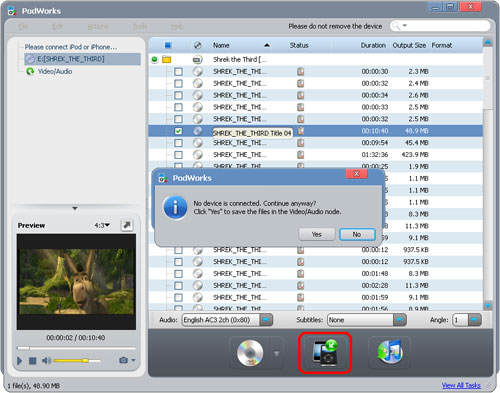The height and width of the screenshot is (393, 500).
Task: Click scrollbar up arrow of file list
Action: click(487, 42)
